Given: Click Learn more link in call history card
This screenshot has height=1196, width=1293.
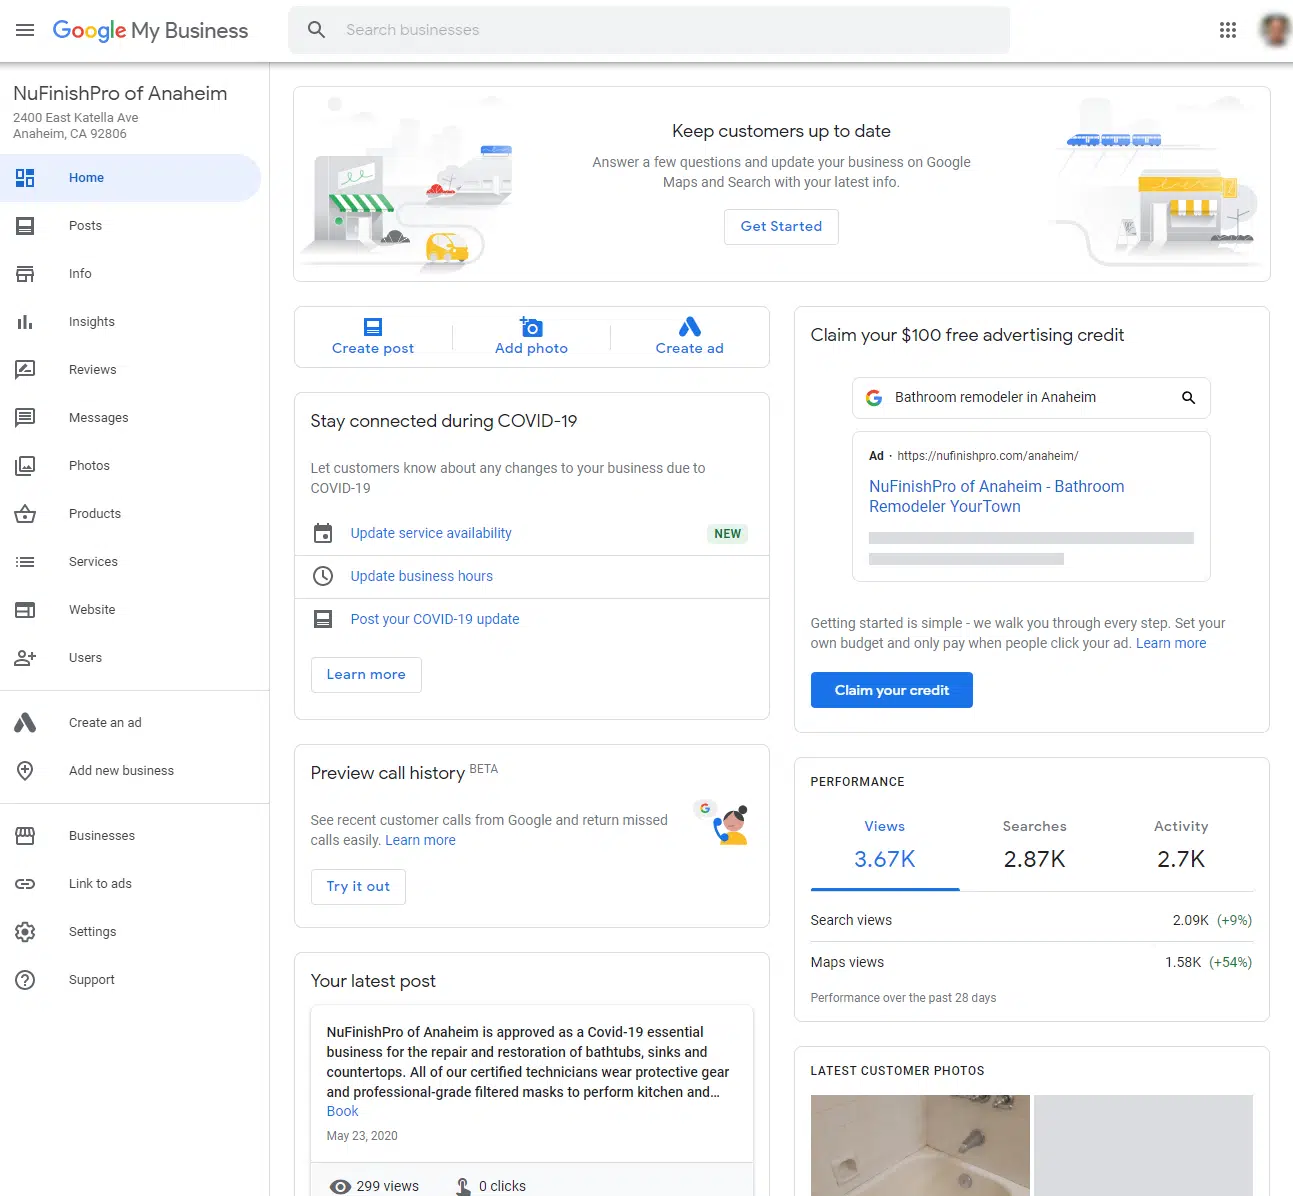Looking at the screenshot, I should [x=420, y=840].
